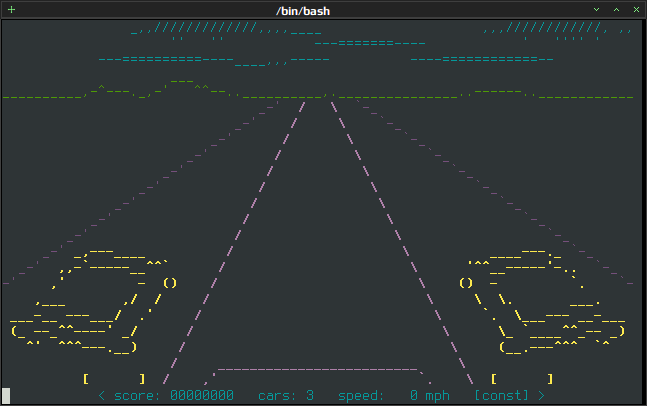Click the score: 00000000 readout
The width and height of the screenshot is (647, 406).
[x=174, y=396]
